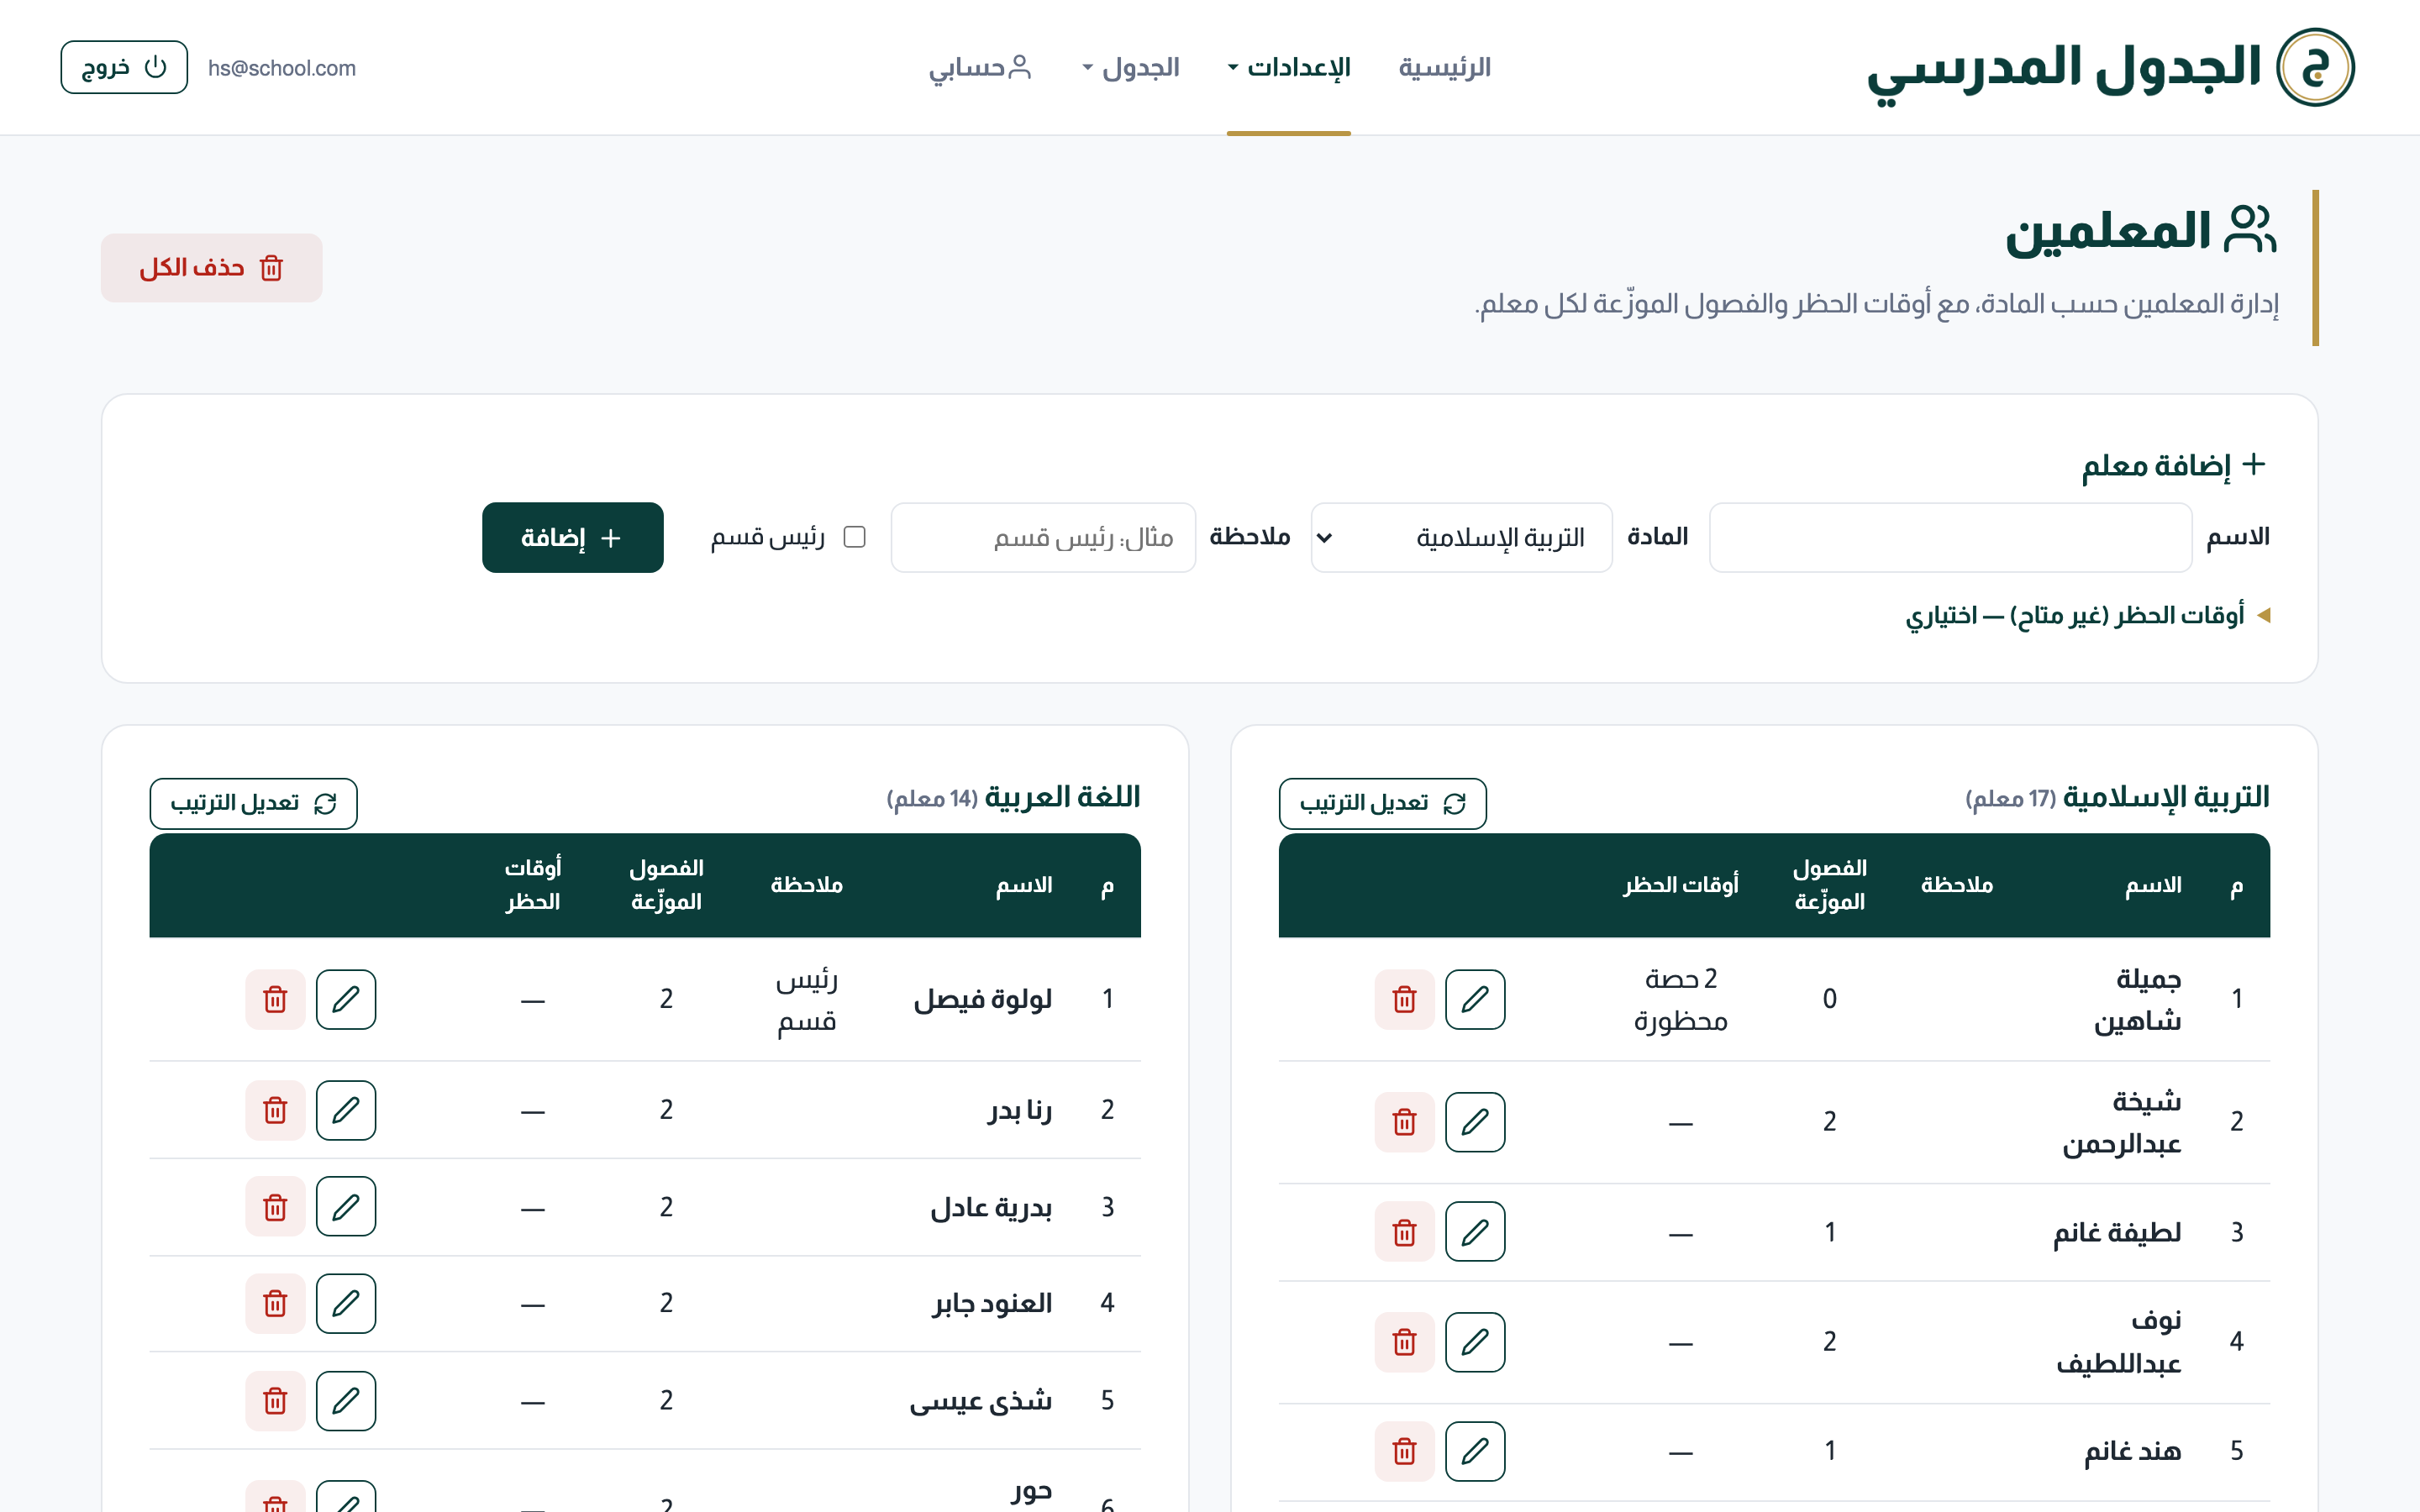Click the اللغة العربية table title
Screen dimensions: 2420x1512
pyautogui.click(x=1062, y=797)
